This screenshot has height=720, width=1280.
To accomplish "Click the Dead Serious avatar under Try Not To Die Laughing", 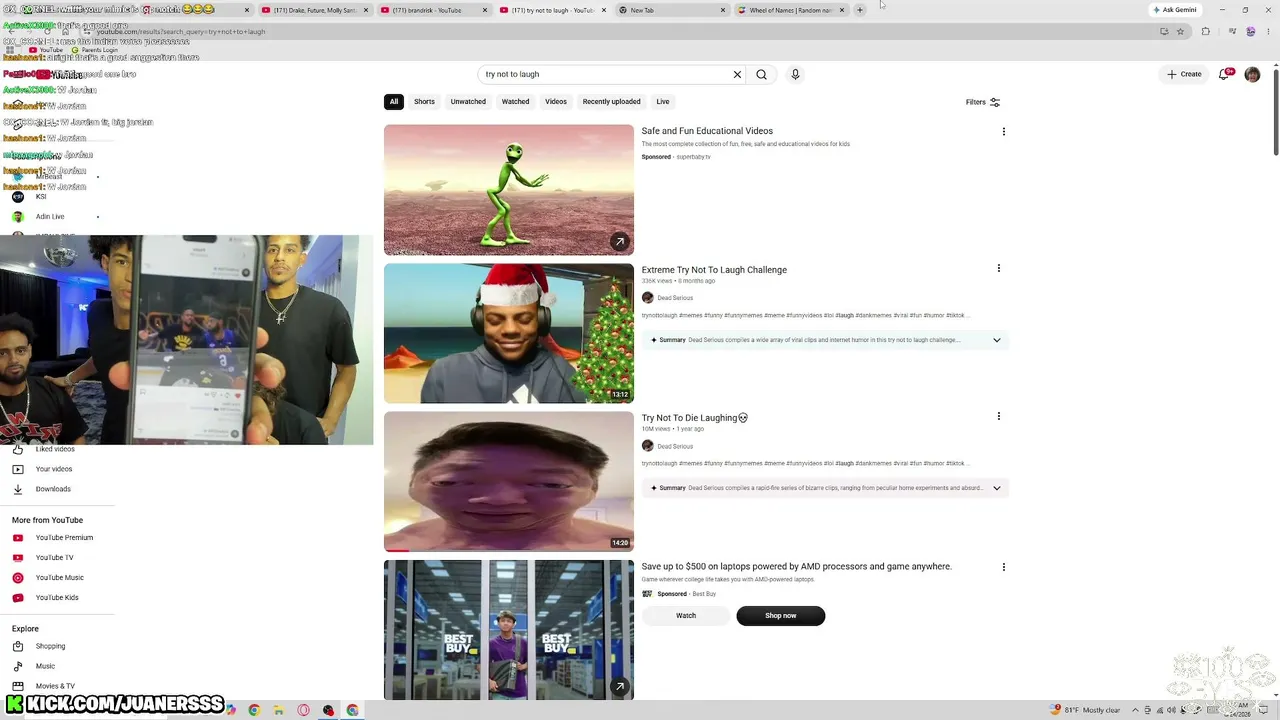I will coord(647,446).
